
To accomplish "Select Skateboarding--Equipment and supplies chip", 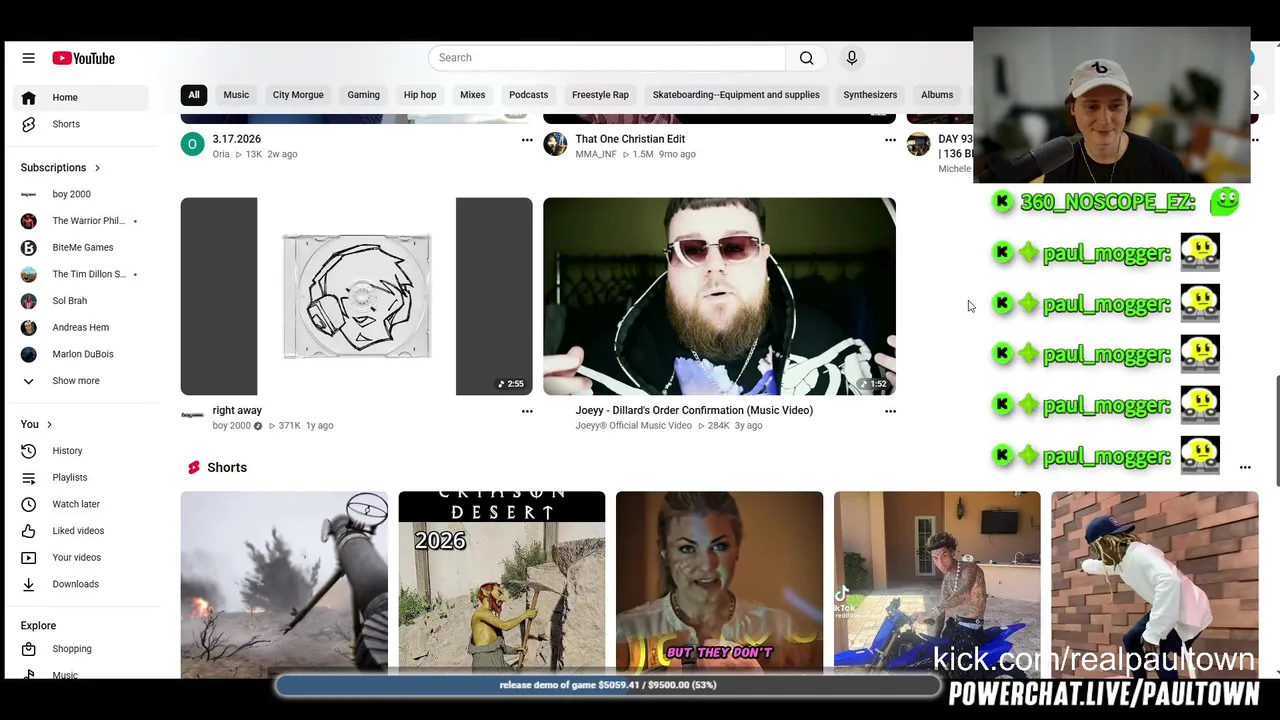I will point(736,95).
